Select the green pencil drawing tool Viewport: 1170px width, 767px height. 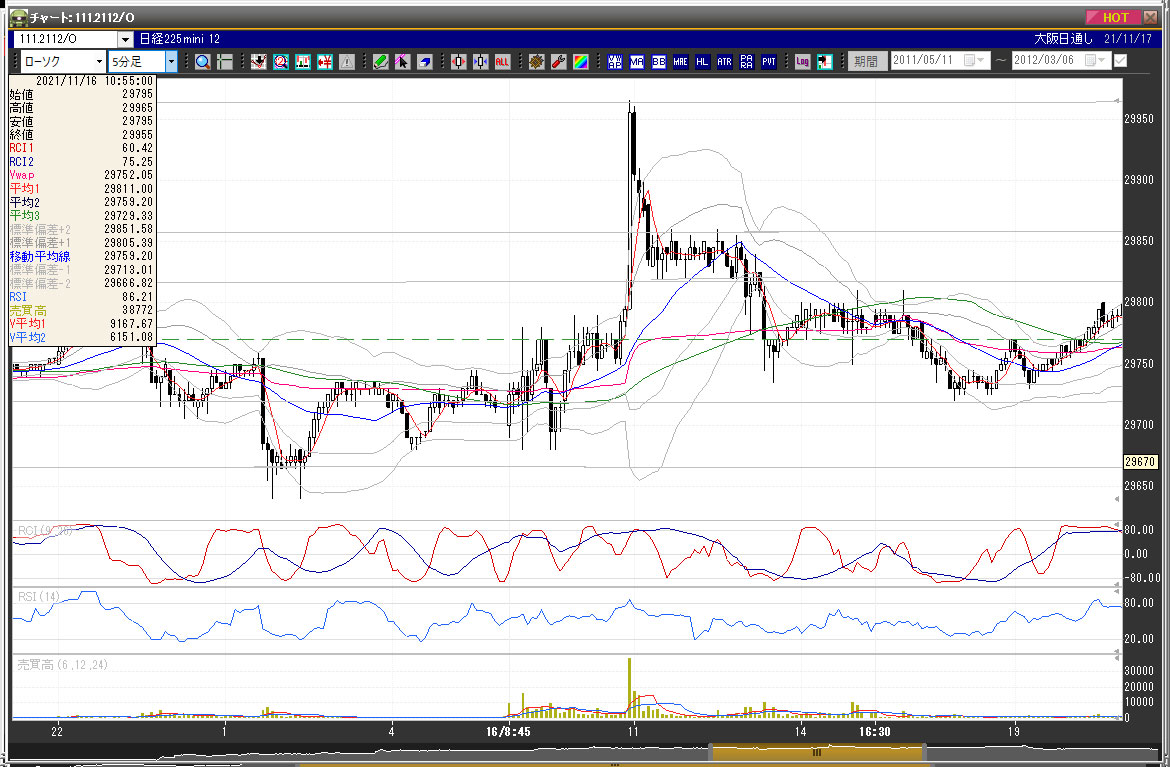coord(381,62)
